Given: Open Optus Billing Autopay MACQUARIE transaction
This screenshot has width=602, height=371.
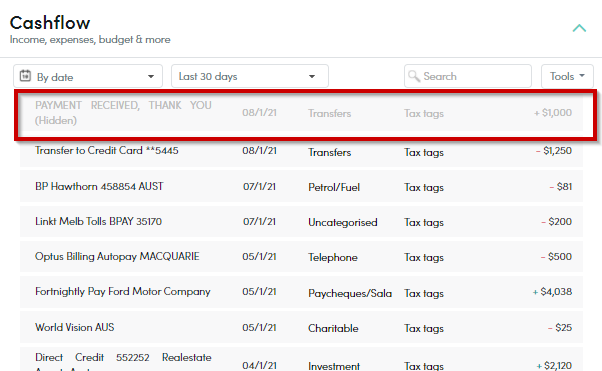Looking at the screenshot, I should tap(117, 256).
